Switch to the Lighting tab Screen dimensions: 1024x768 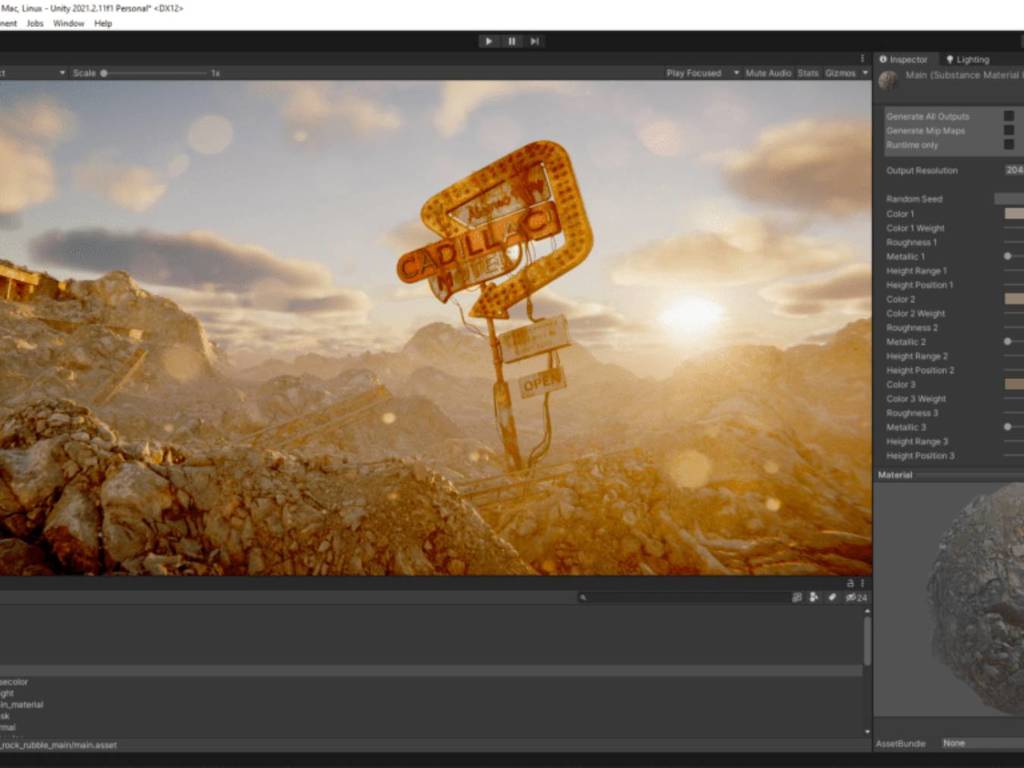tap(968, 59)
